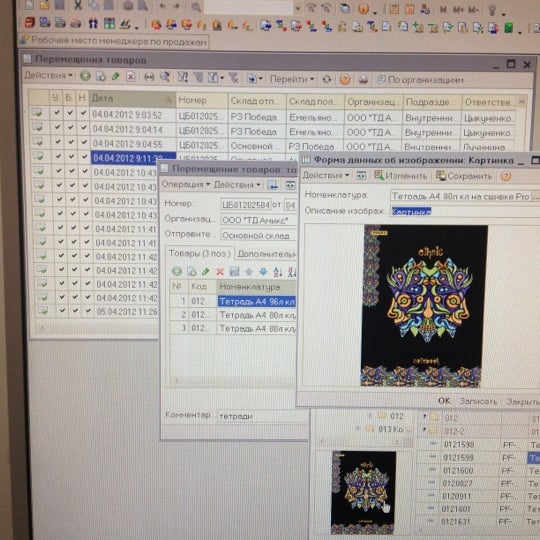Refresh the Перемещения товаров list
The image size is (540, 540).
[x=326, y=80]
